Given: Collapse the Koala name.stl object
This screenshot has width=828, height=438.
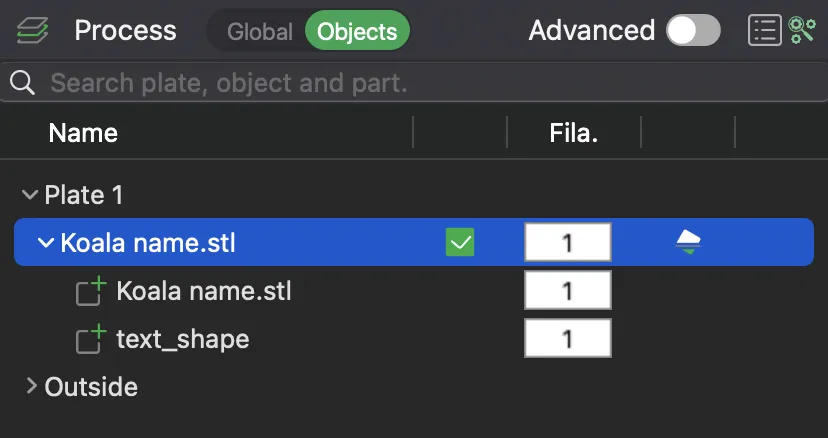Looking at the screenshot, I should (x=46, y=243).
